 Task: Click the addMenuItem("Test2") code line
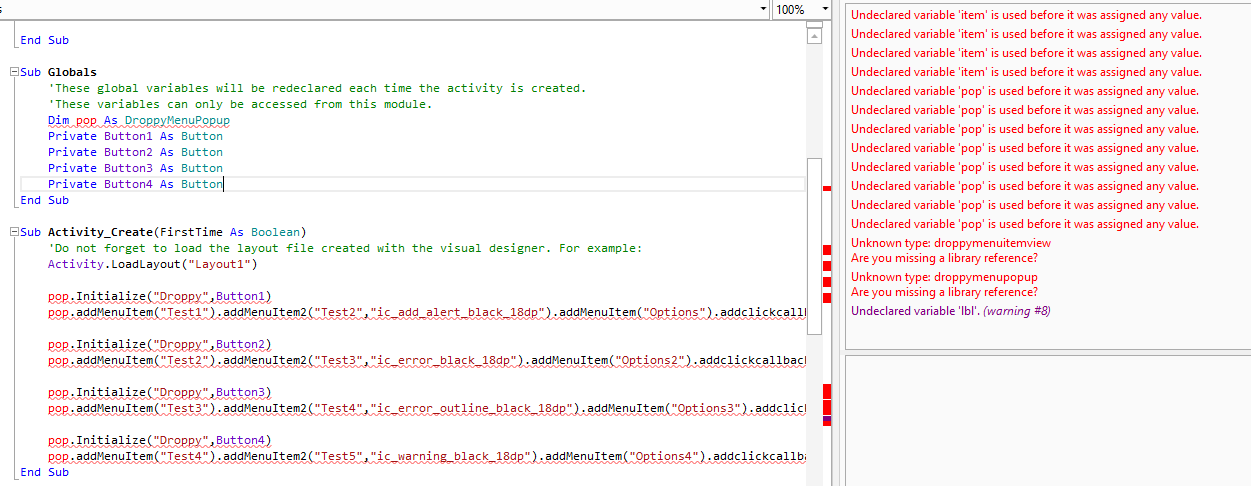tap(426, 360)
